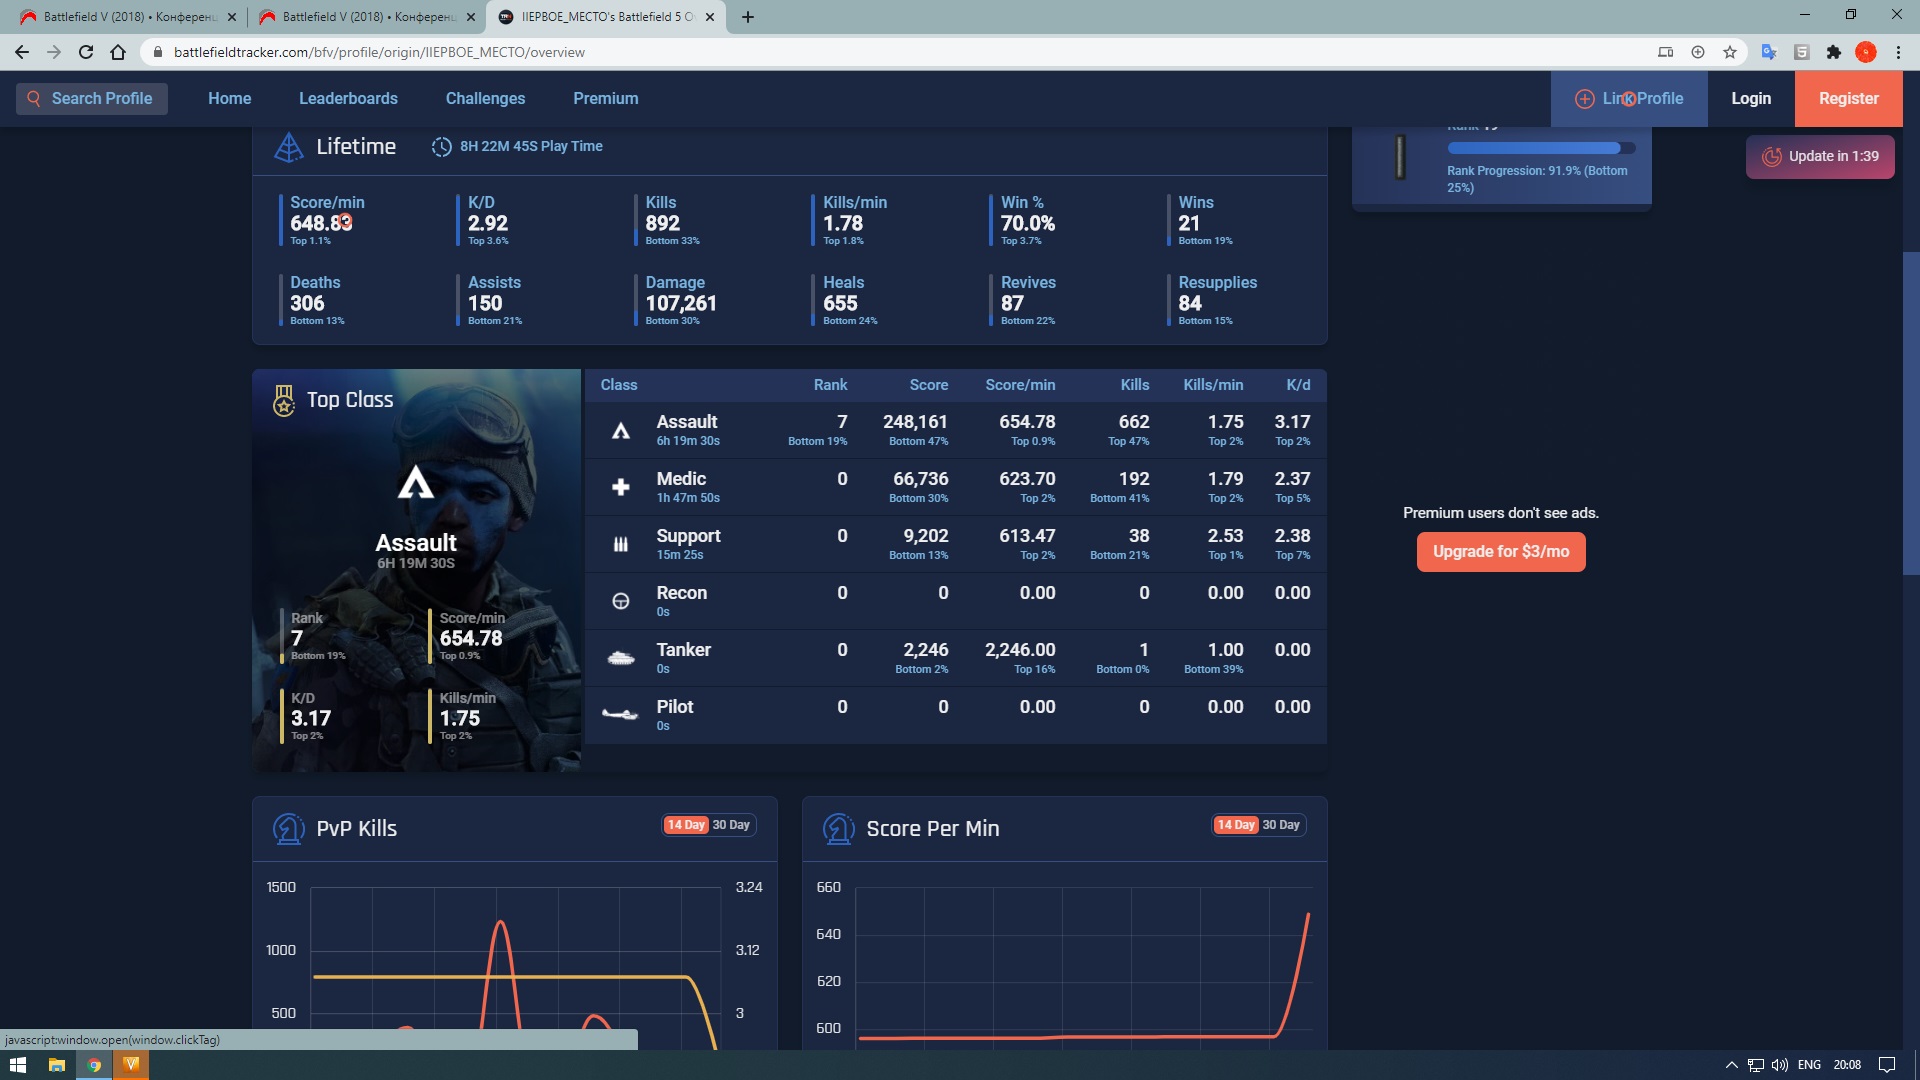
Task: Show hidden system tray icons
Action: (1731, 1065)
